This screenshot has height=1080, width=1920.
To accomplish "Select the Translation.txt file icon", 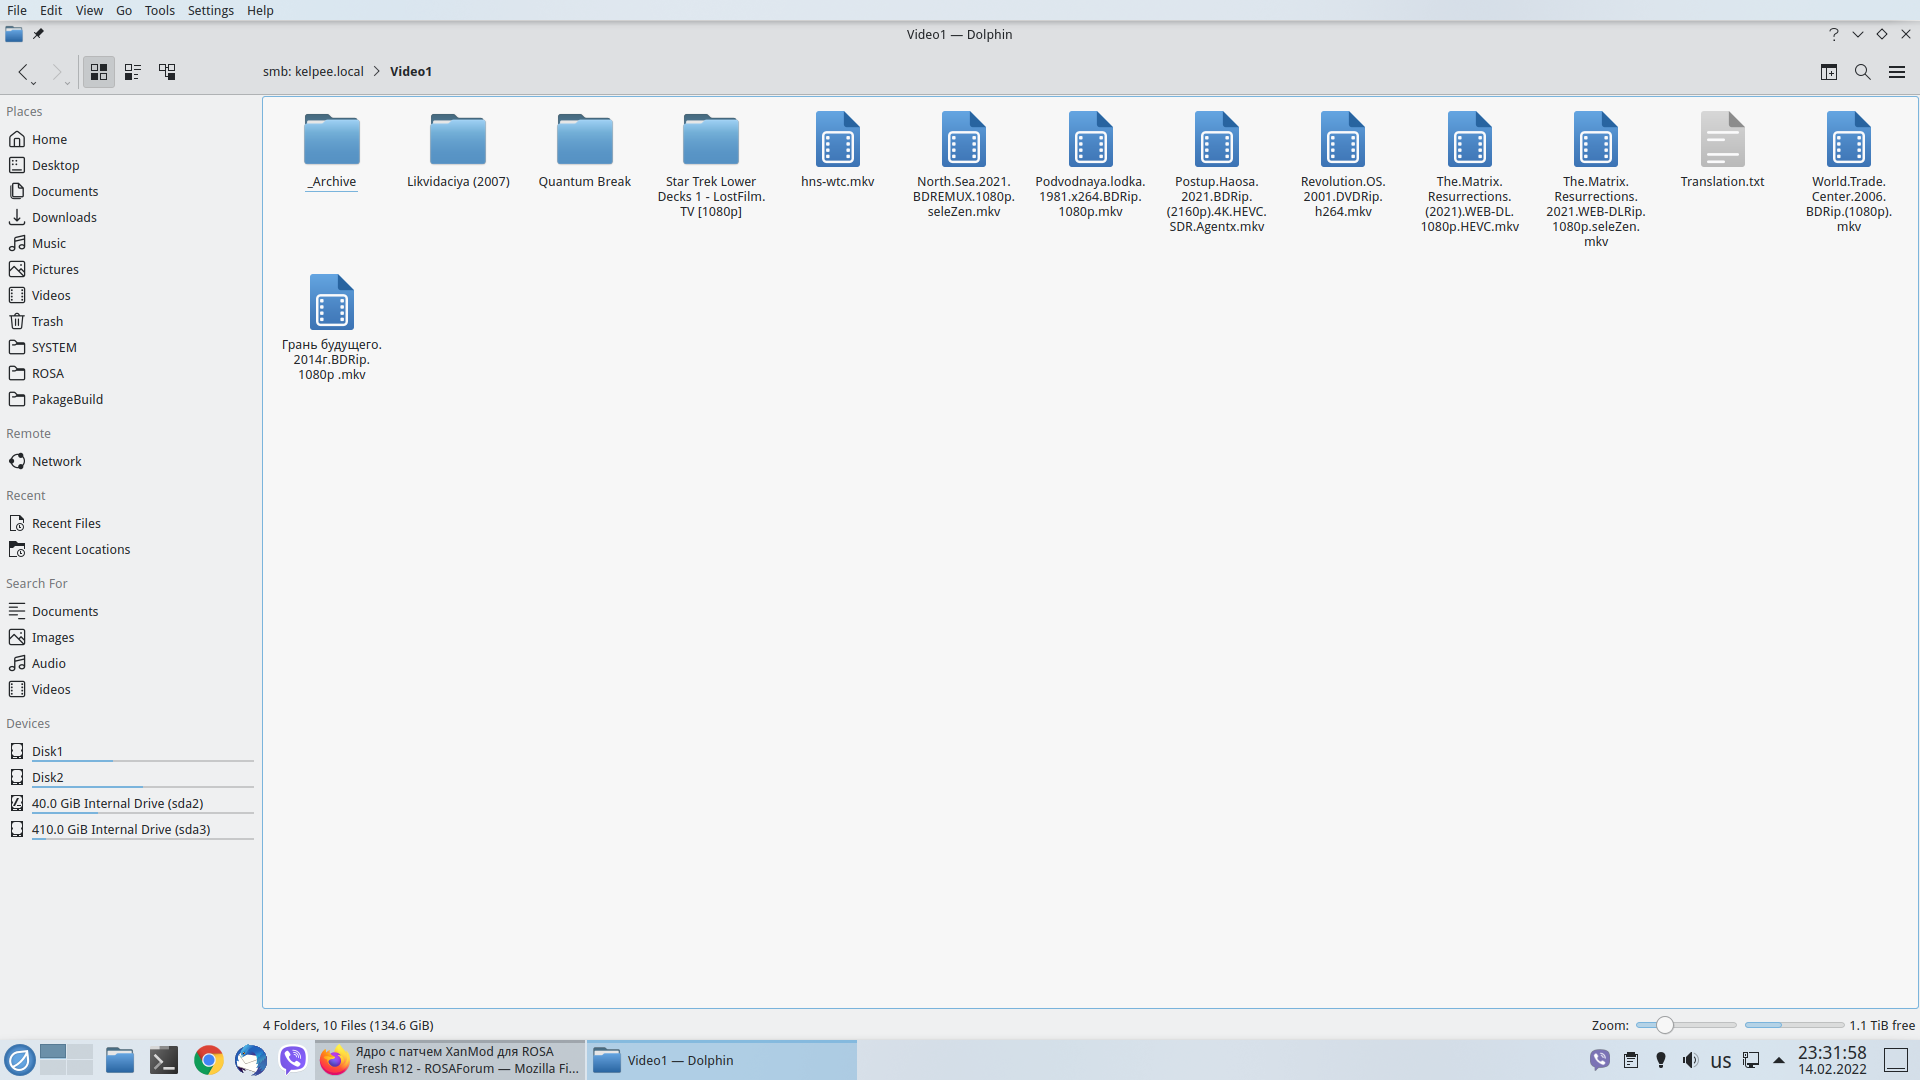I will point(1721,141).
